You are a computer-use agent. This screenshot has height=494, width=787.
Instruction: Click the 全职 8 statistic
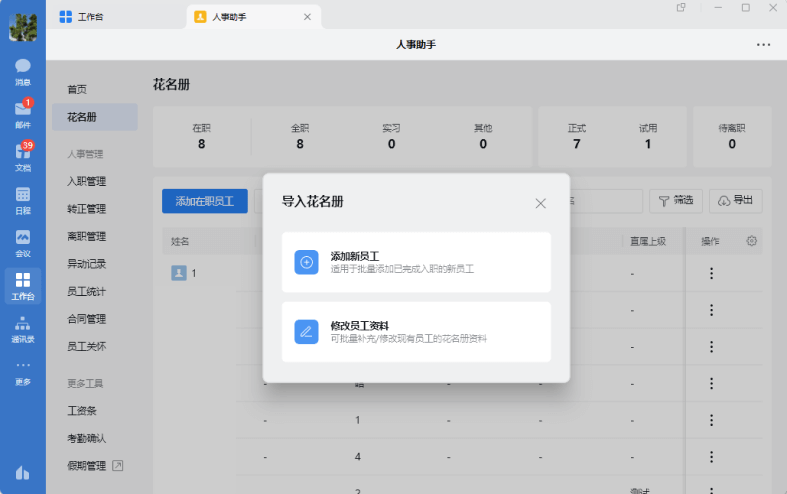[x=300, y=137]
